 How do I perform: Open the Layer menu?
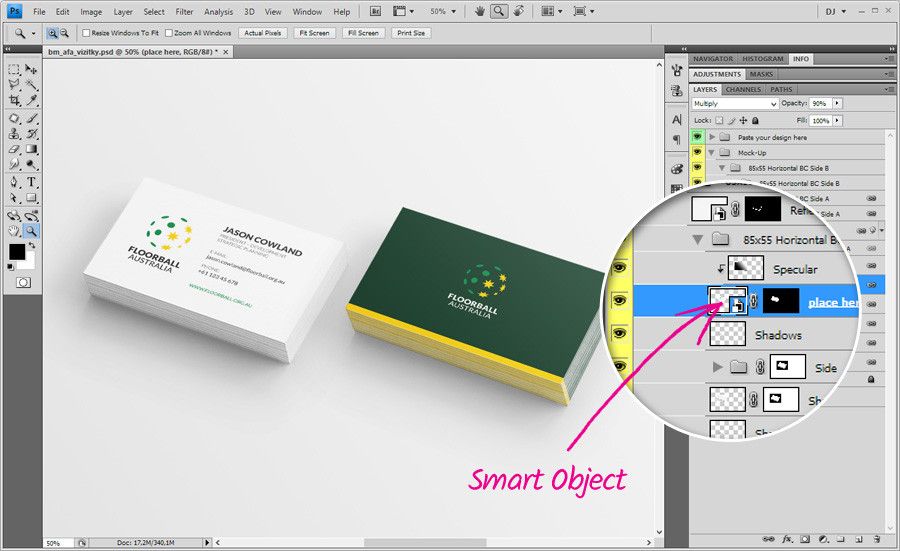(123, 11)
